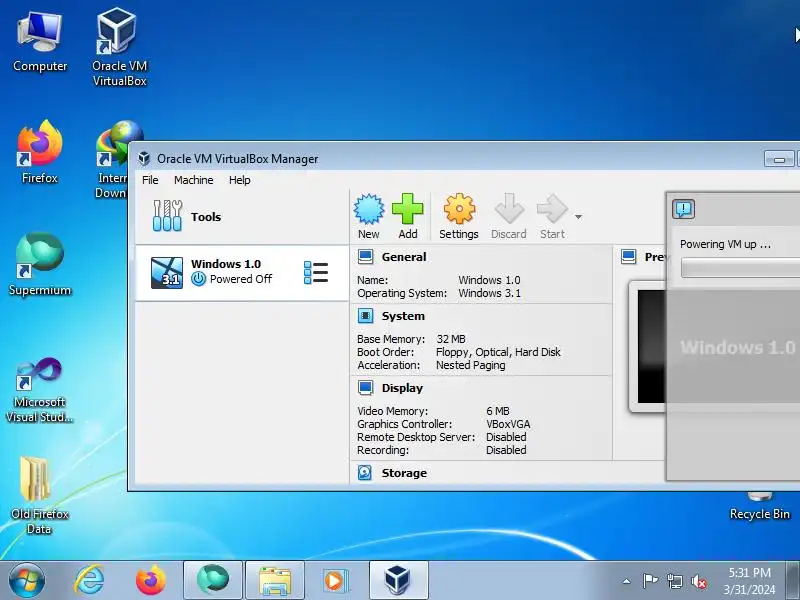Click the network tray icon
This screenshot has width=800, height=600.
tap(674, 581)
